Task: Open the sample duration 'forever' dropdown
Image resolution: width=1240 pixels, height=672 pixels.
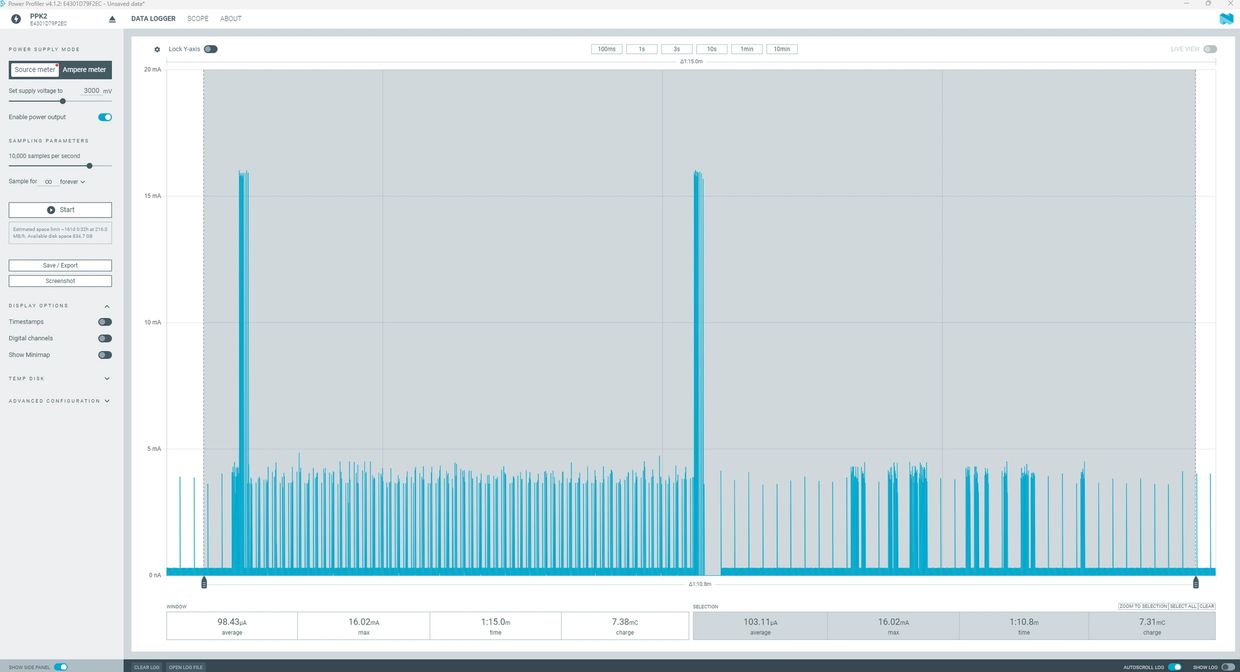Action: (73, 182)
